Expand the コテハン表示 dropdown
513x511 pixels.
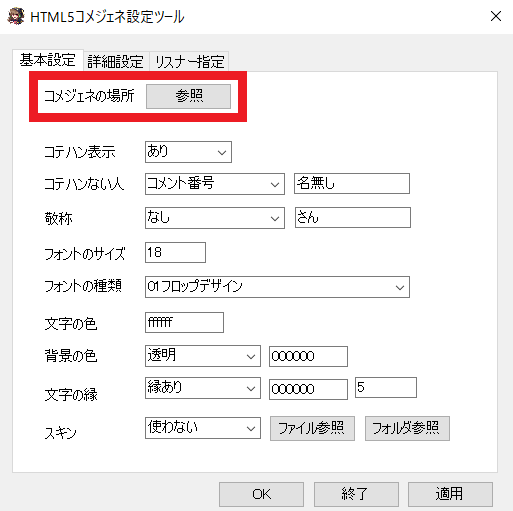(188, 152)
